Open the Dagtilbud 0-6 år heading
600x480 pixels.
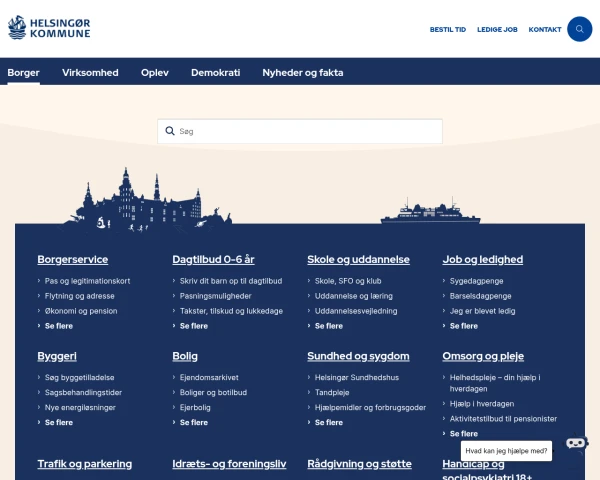pyautogui.click(x=213, y=260)
